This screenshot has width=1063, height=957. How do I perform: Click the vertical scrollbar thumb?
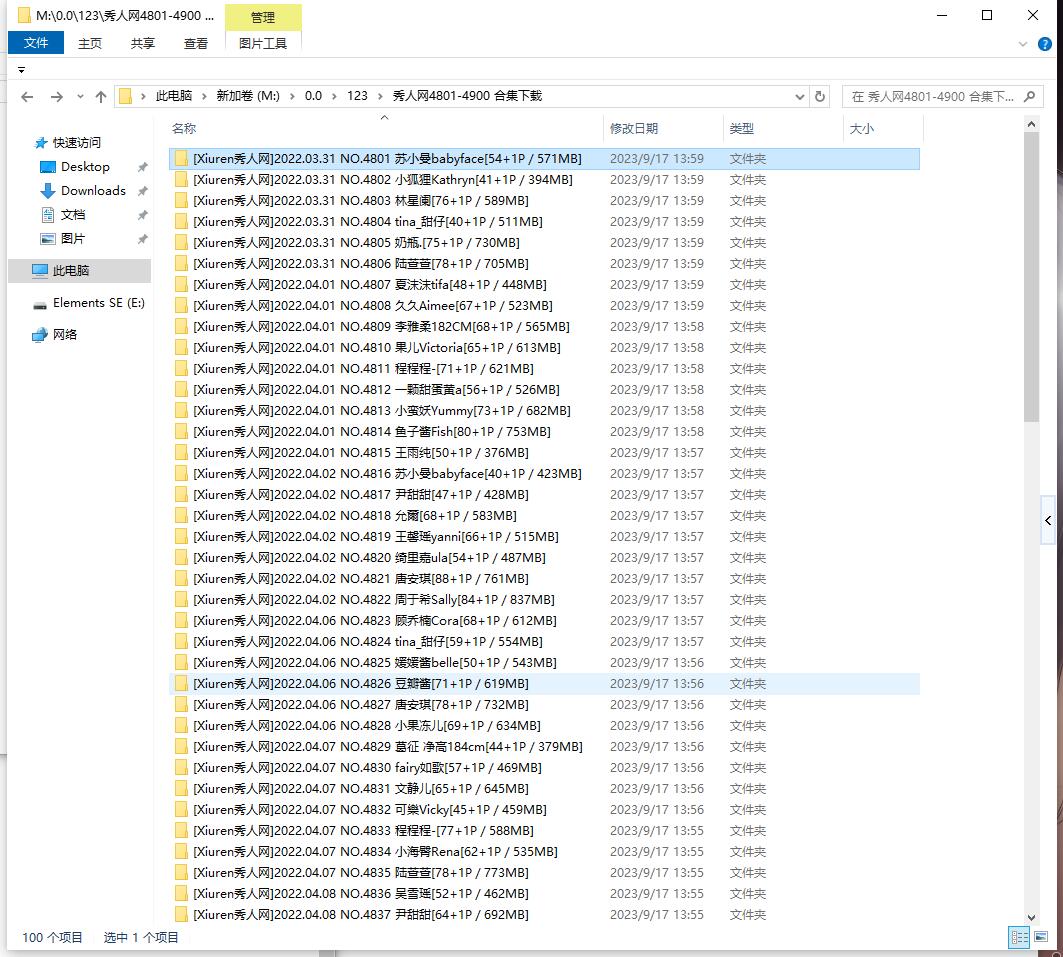[1031, 277]
